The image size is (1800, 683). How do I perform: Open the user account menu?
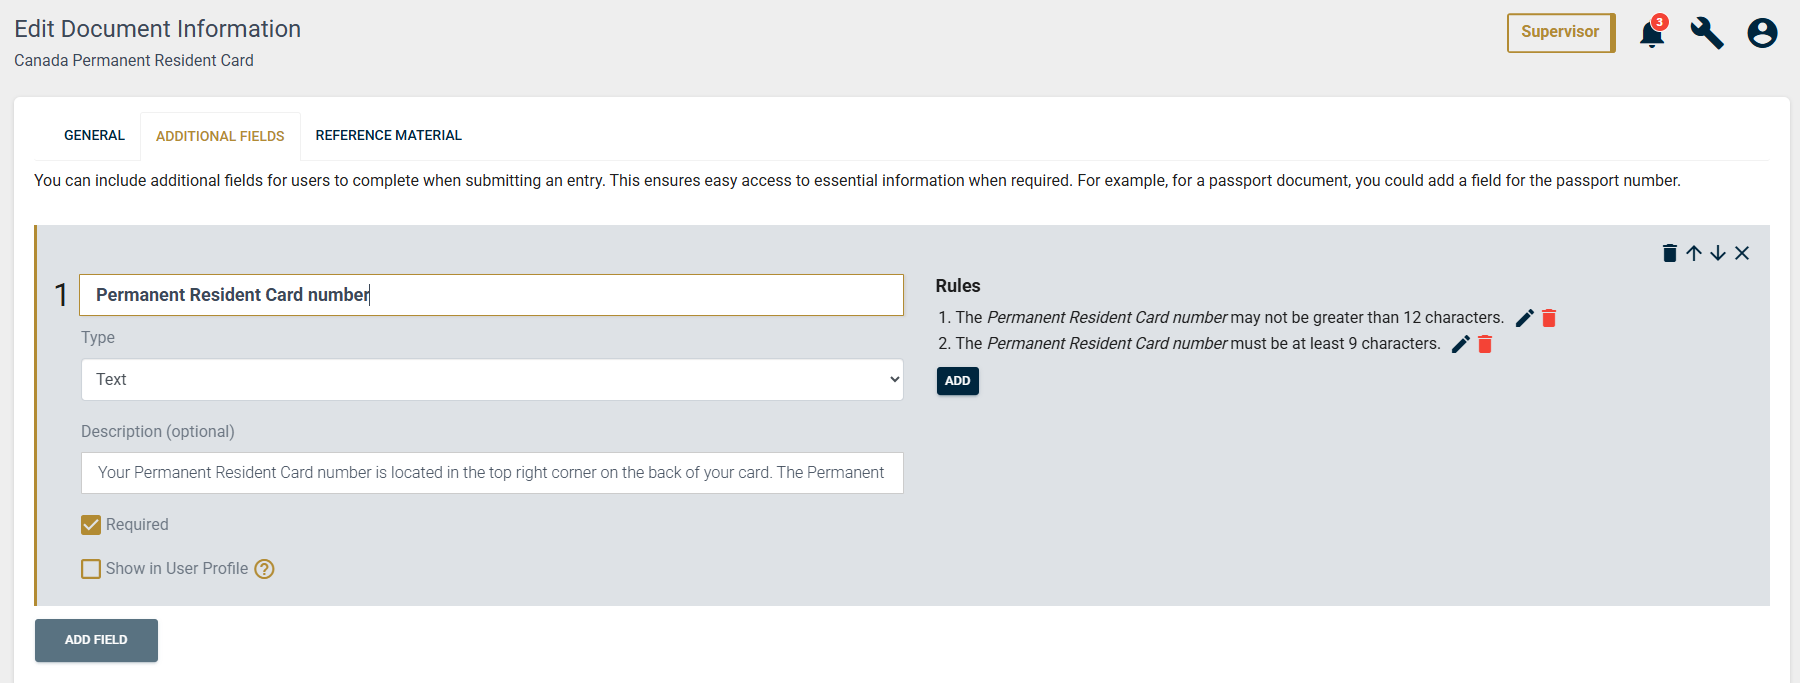(1762, 33)
